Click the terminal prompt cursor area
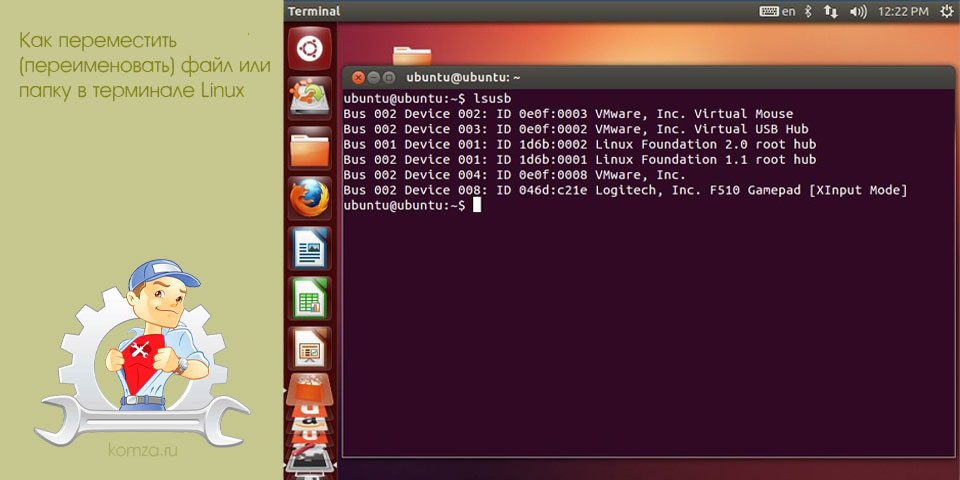The width and height of the screenshot is (960, 480). [477, 206]
